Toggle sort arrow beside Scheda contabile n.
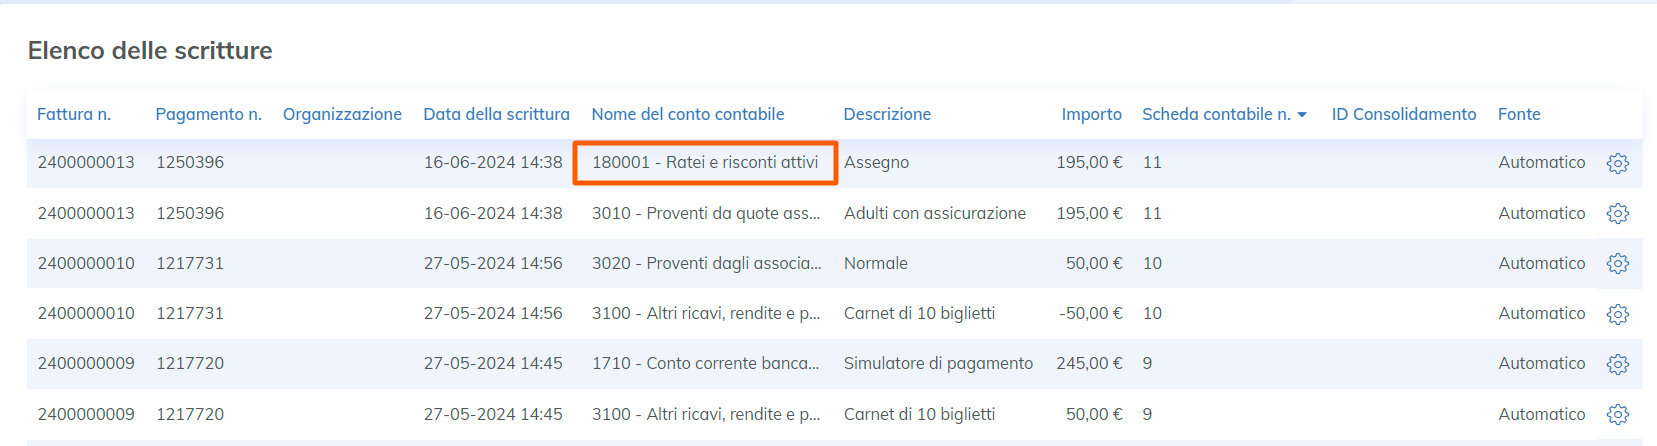Image resolution: width=1657 pixels, height=446 pixels. (1302, 115)
